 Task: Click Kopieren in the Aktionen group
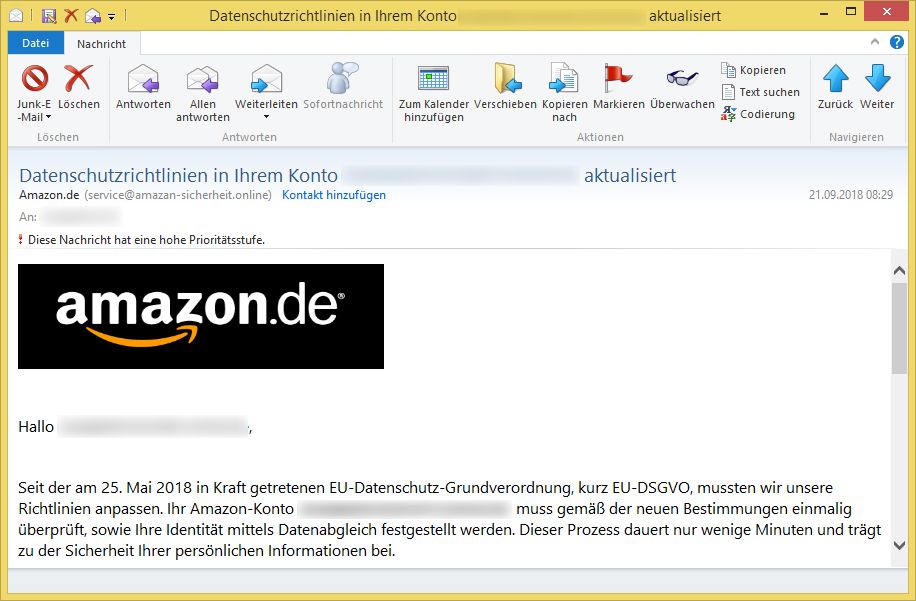(754, 70)
